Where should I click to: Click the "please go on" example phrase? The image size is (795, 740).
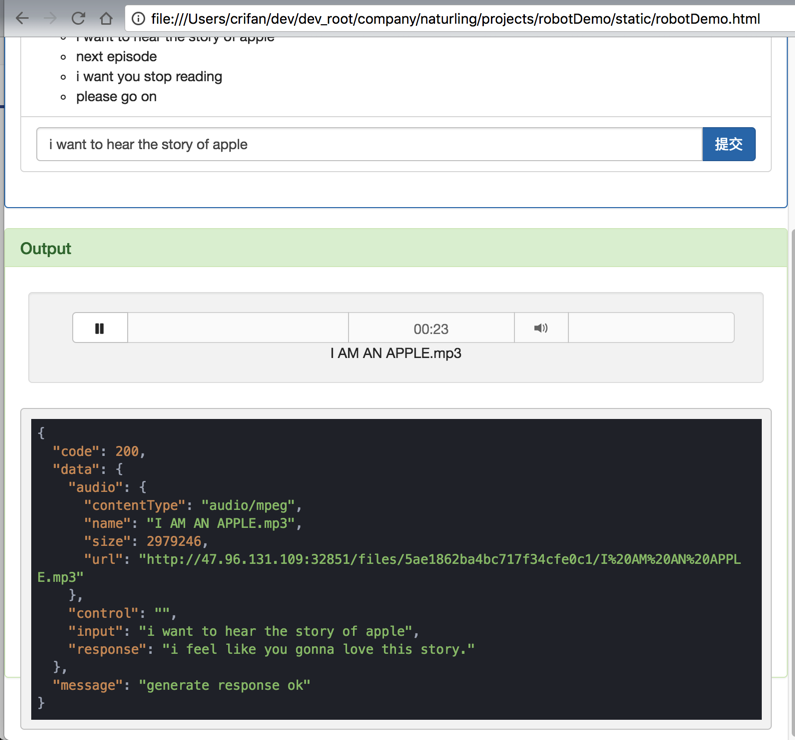(x=116, y=96)
